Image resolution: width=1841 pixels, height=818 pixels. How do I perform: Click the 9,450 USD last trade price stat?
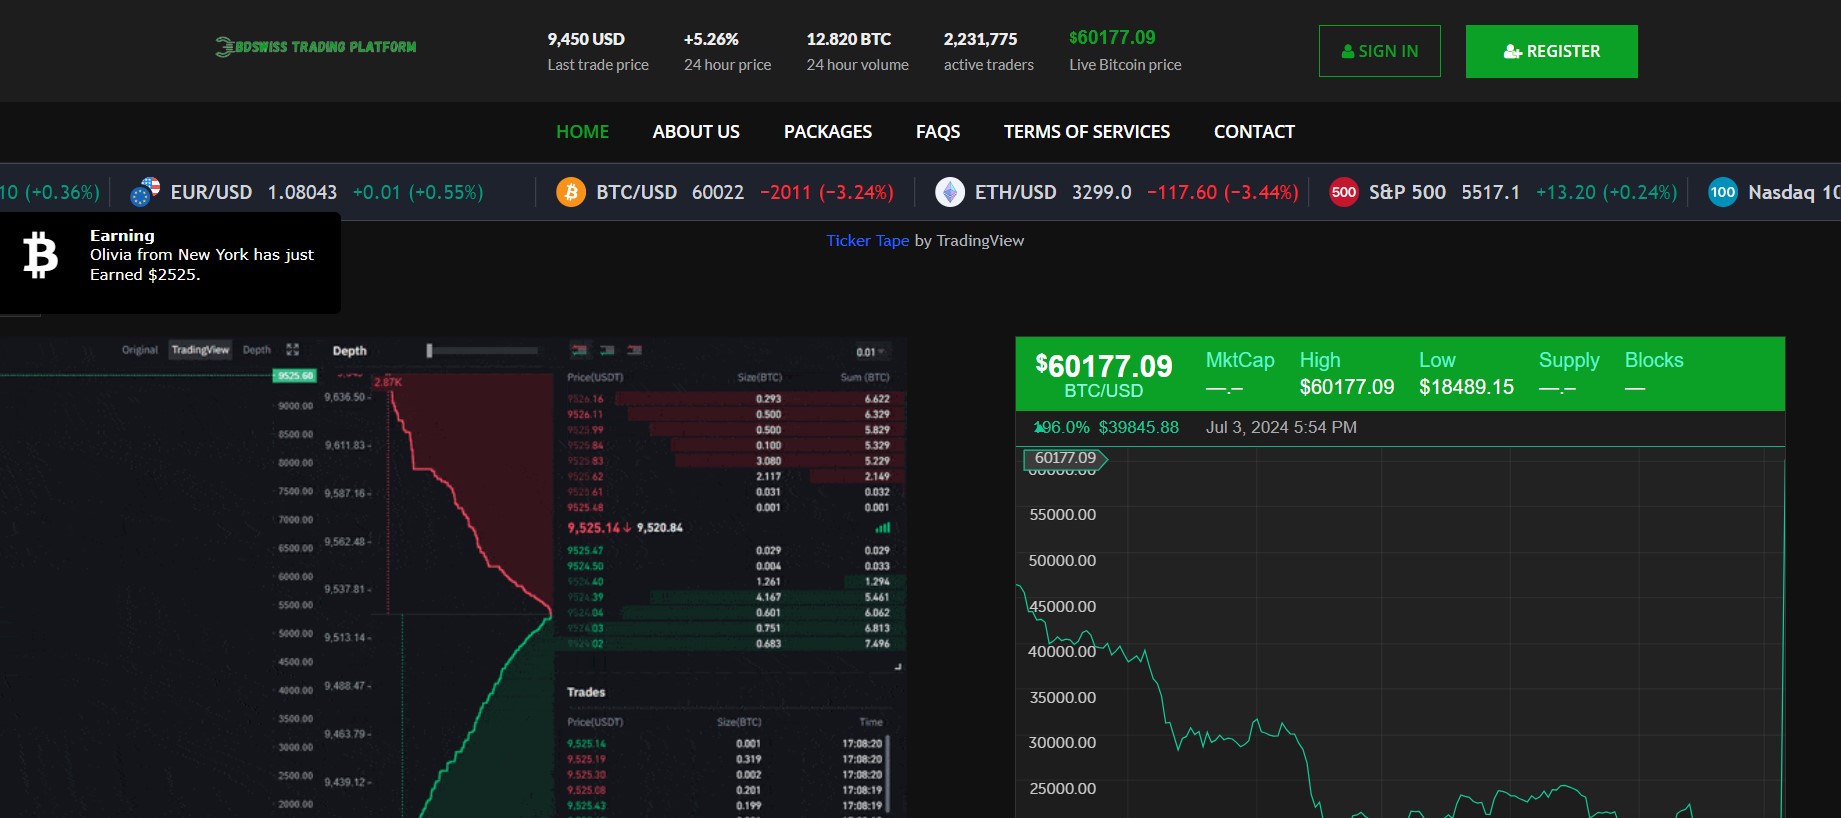[x=598, y=51]
